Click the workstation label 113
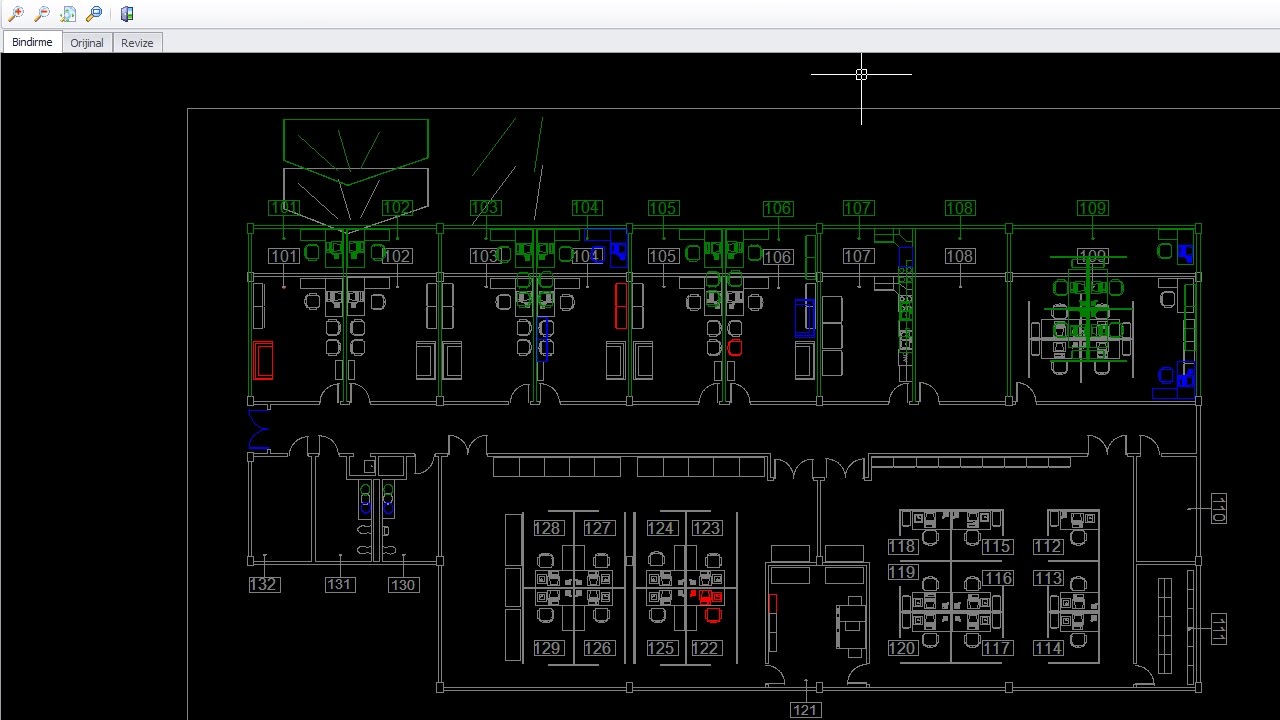Screen dimensions: 1280x720 point(1048,578)
